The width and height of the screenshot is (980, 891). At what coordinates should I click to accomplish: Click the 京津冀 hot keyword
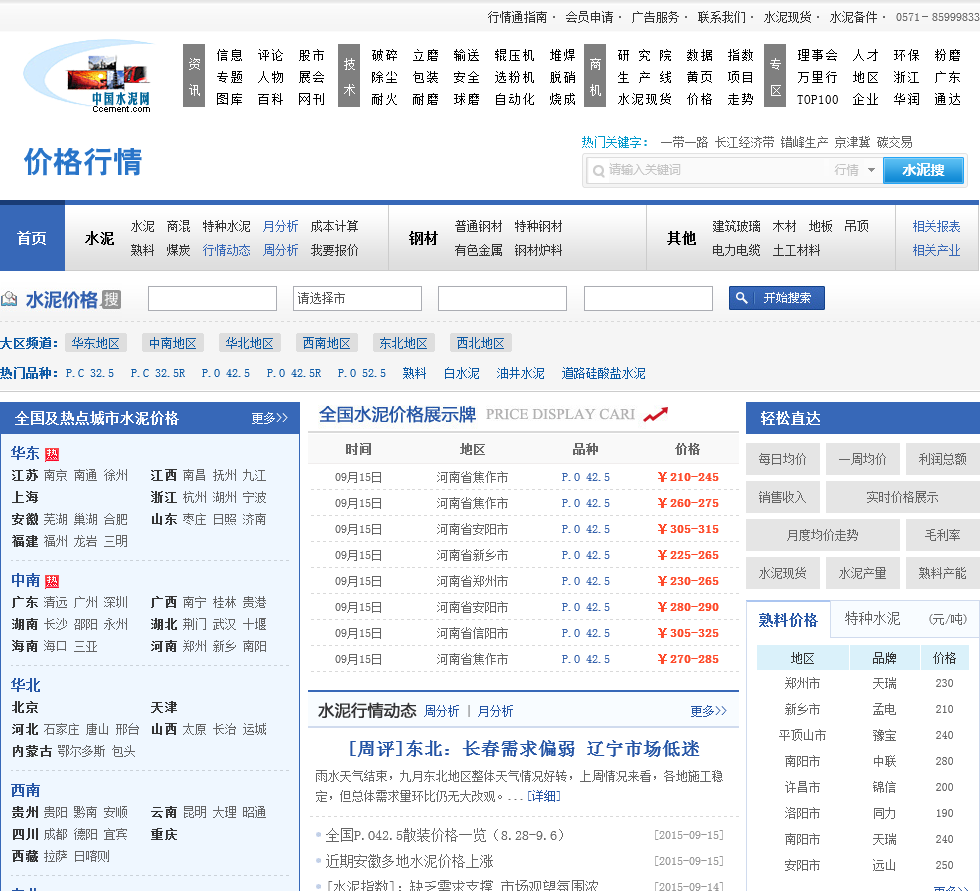(852, 142)
